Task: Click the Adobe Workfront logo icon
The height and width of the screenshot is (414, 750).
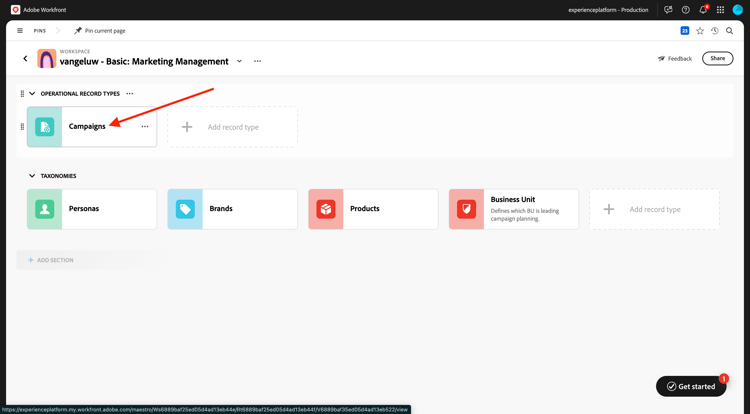Action: [15, 10]
